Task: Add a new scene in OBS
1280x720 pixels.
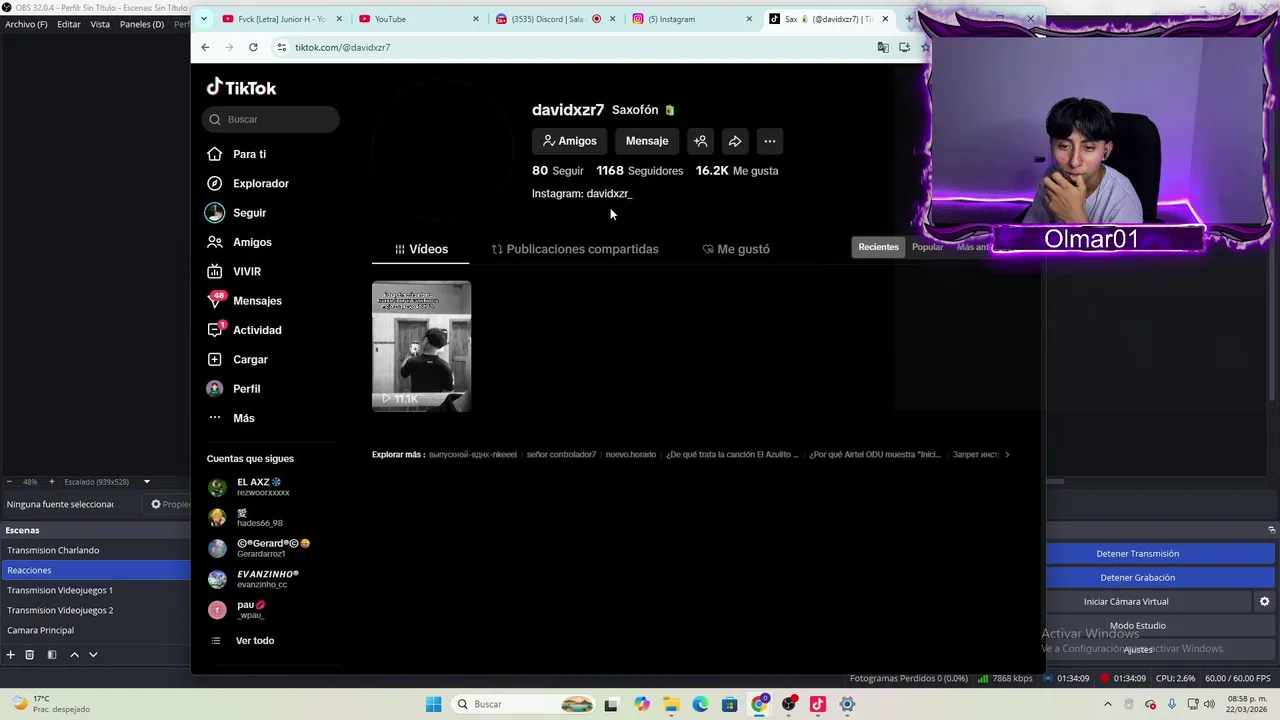Action: [11, 655]
